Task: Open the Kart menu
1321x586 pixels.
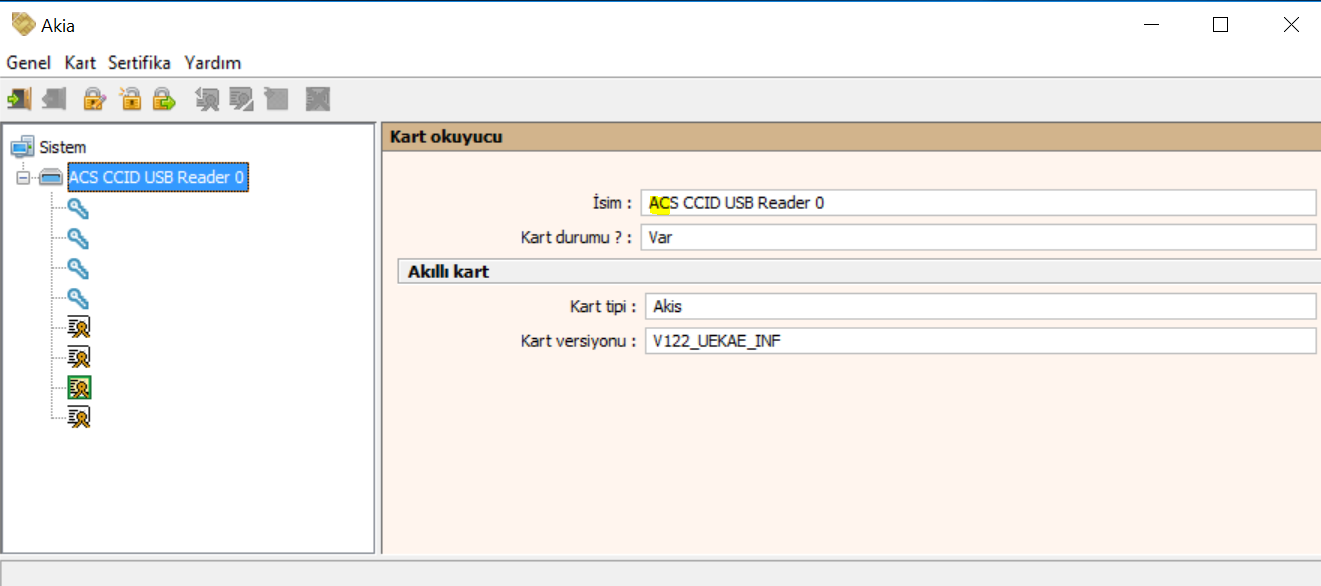Action: pyautogui.click(x=80, y=62)
